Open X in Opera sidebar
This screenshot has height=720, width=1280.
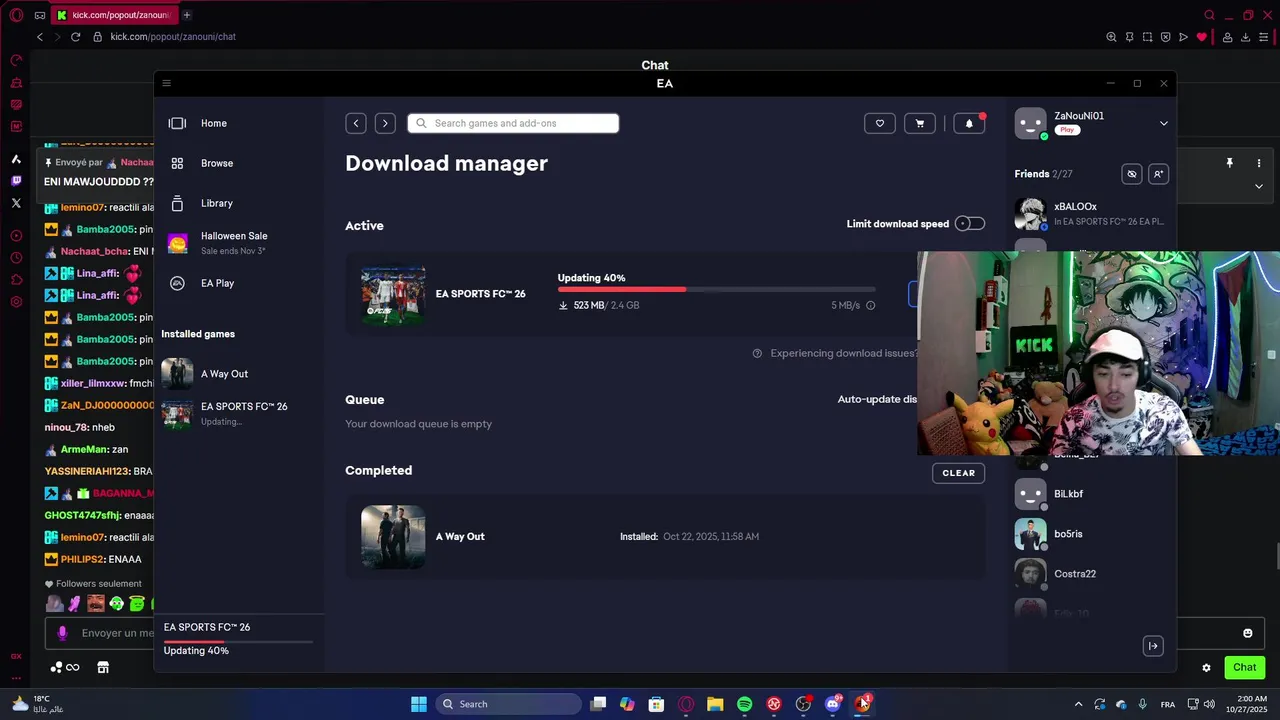pos(16,203)
